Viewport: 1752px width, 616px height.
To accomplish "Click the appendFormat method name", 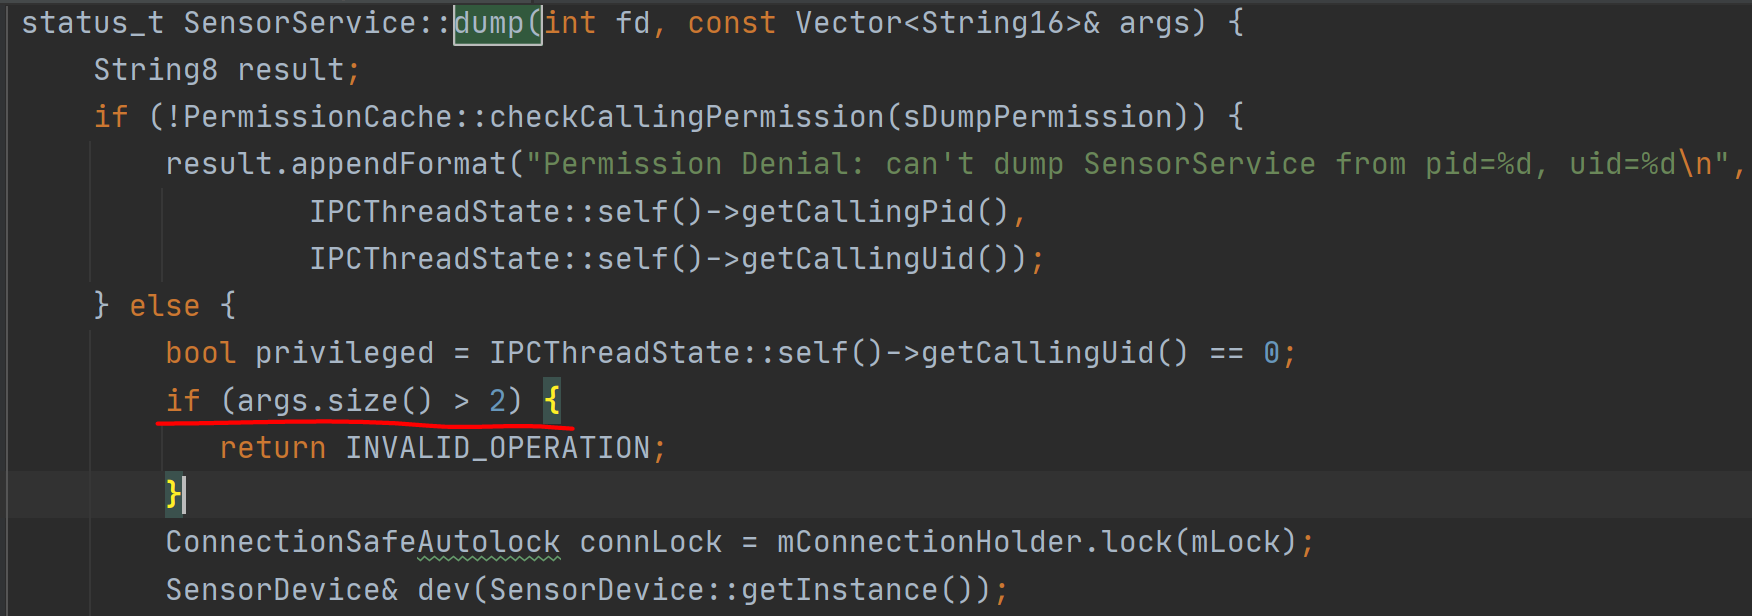I will point(398,164).
